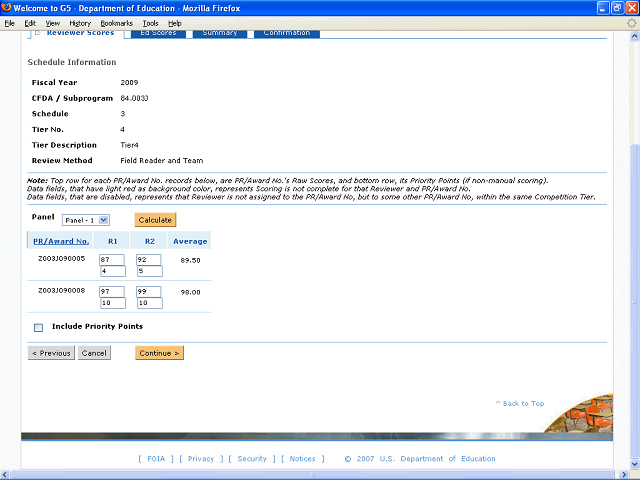The height and width of the screenshot is (480, 640).
Task: Click R1 raw score field for Z003J090005
Action: (x=112, y=260)
